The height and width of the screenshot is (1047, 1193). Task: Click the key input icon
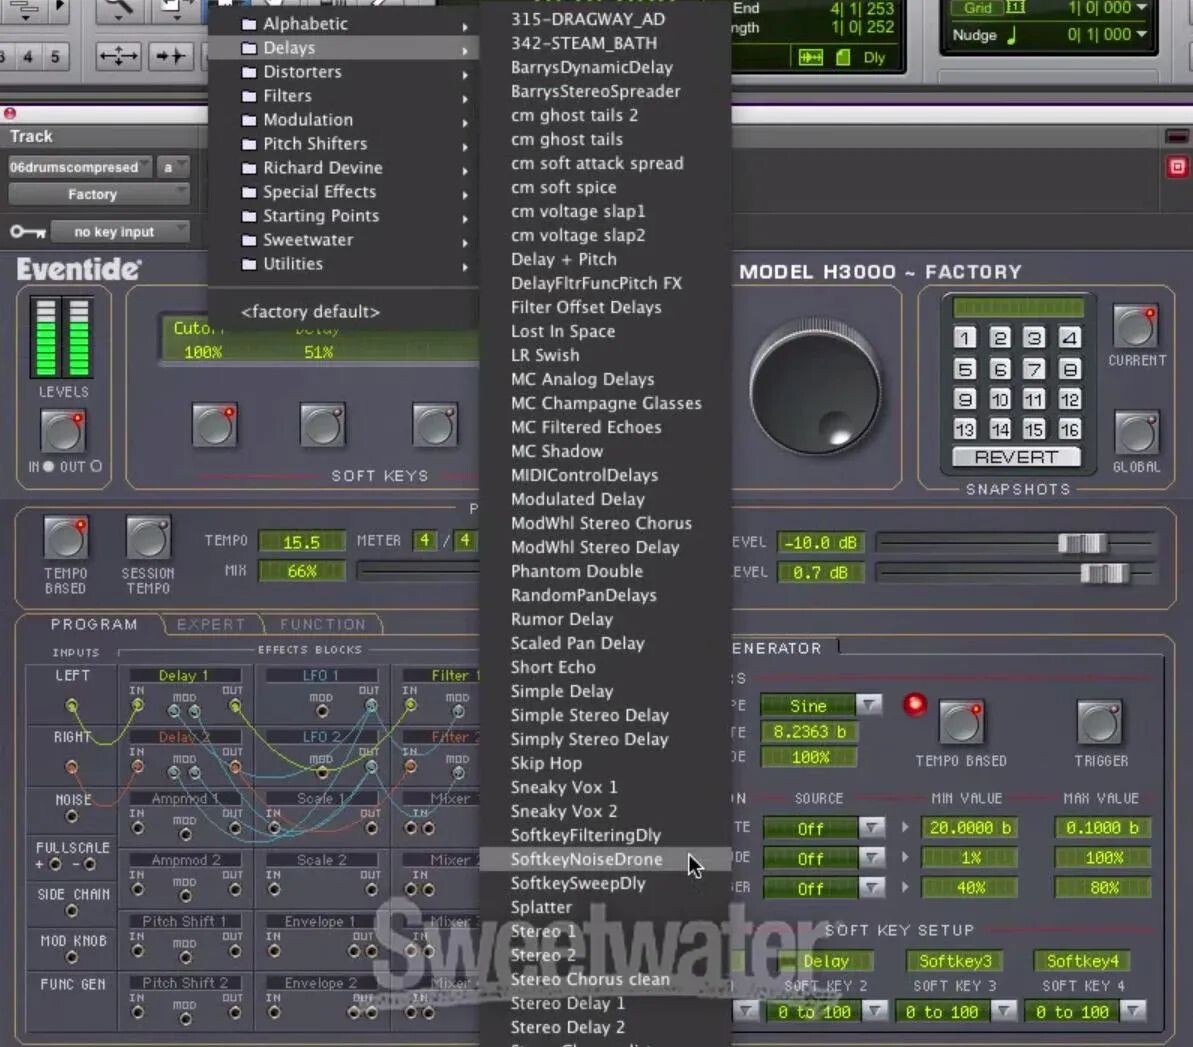pyautogui.click(x=27, y=232)
